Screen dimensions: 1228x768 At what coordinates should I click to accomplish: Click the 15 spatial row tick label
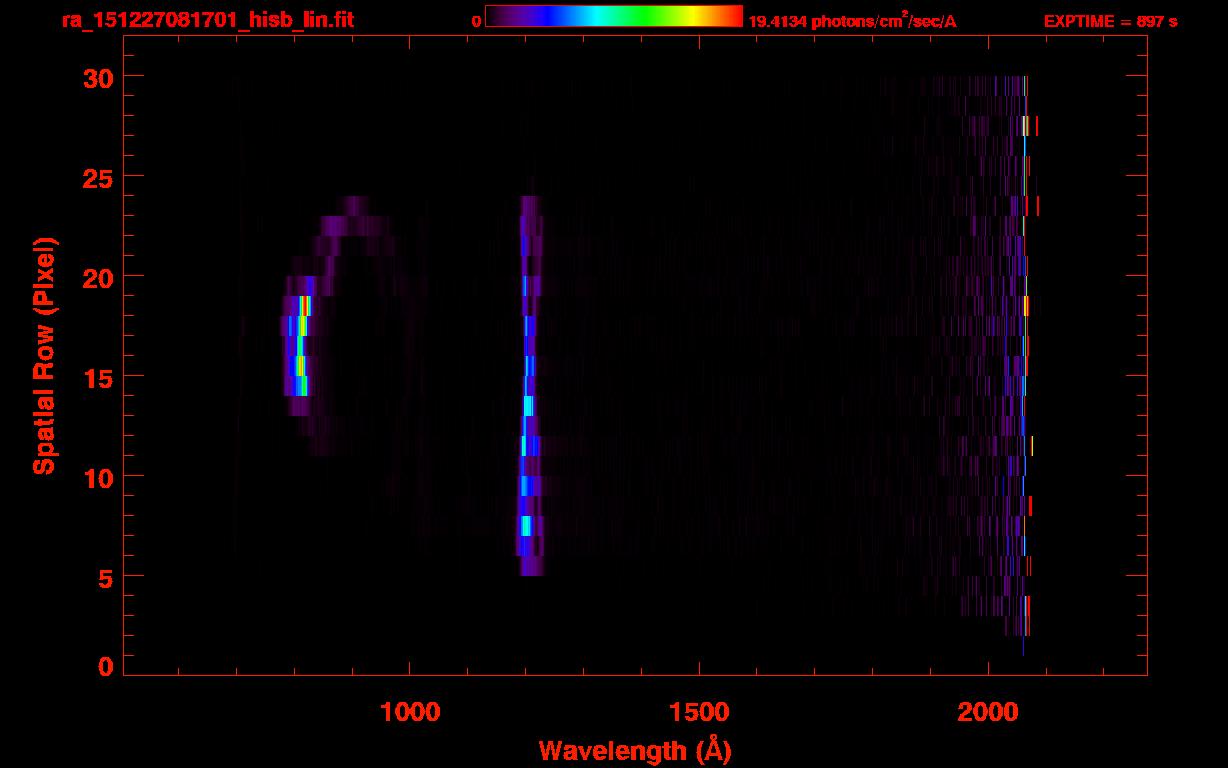[x=99, y=377]
